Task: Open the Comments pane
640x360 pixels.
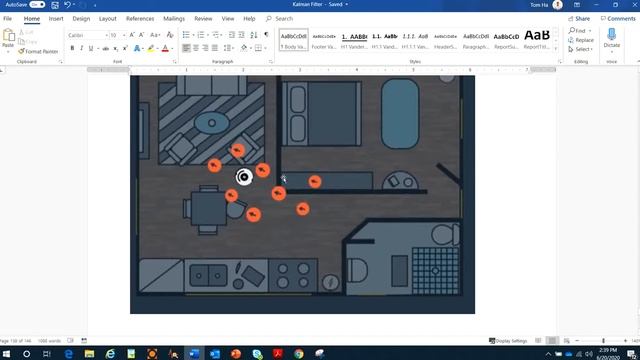Action: (x=618, y=18)
